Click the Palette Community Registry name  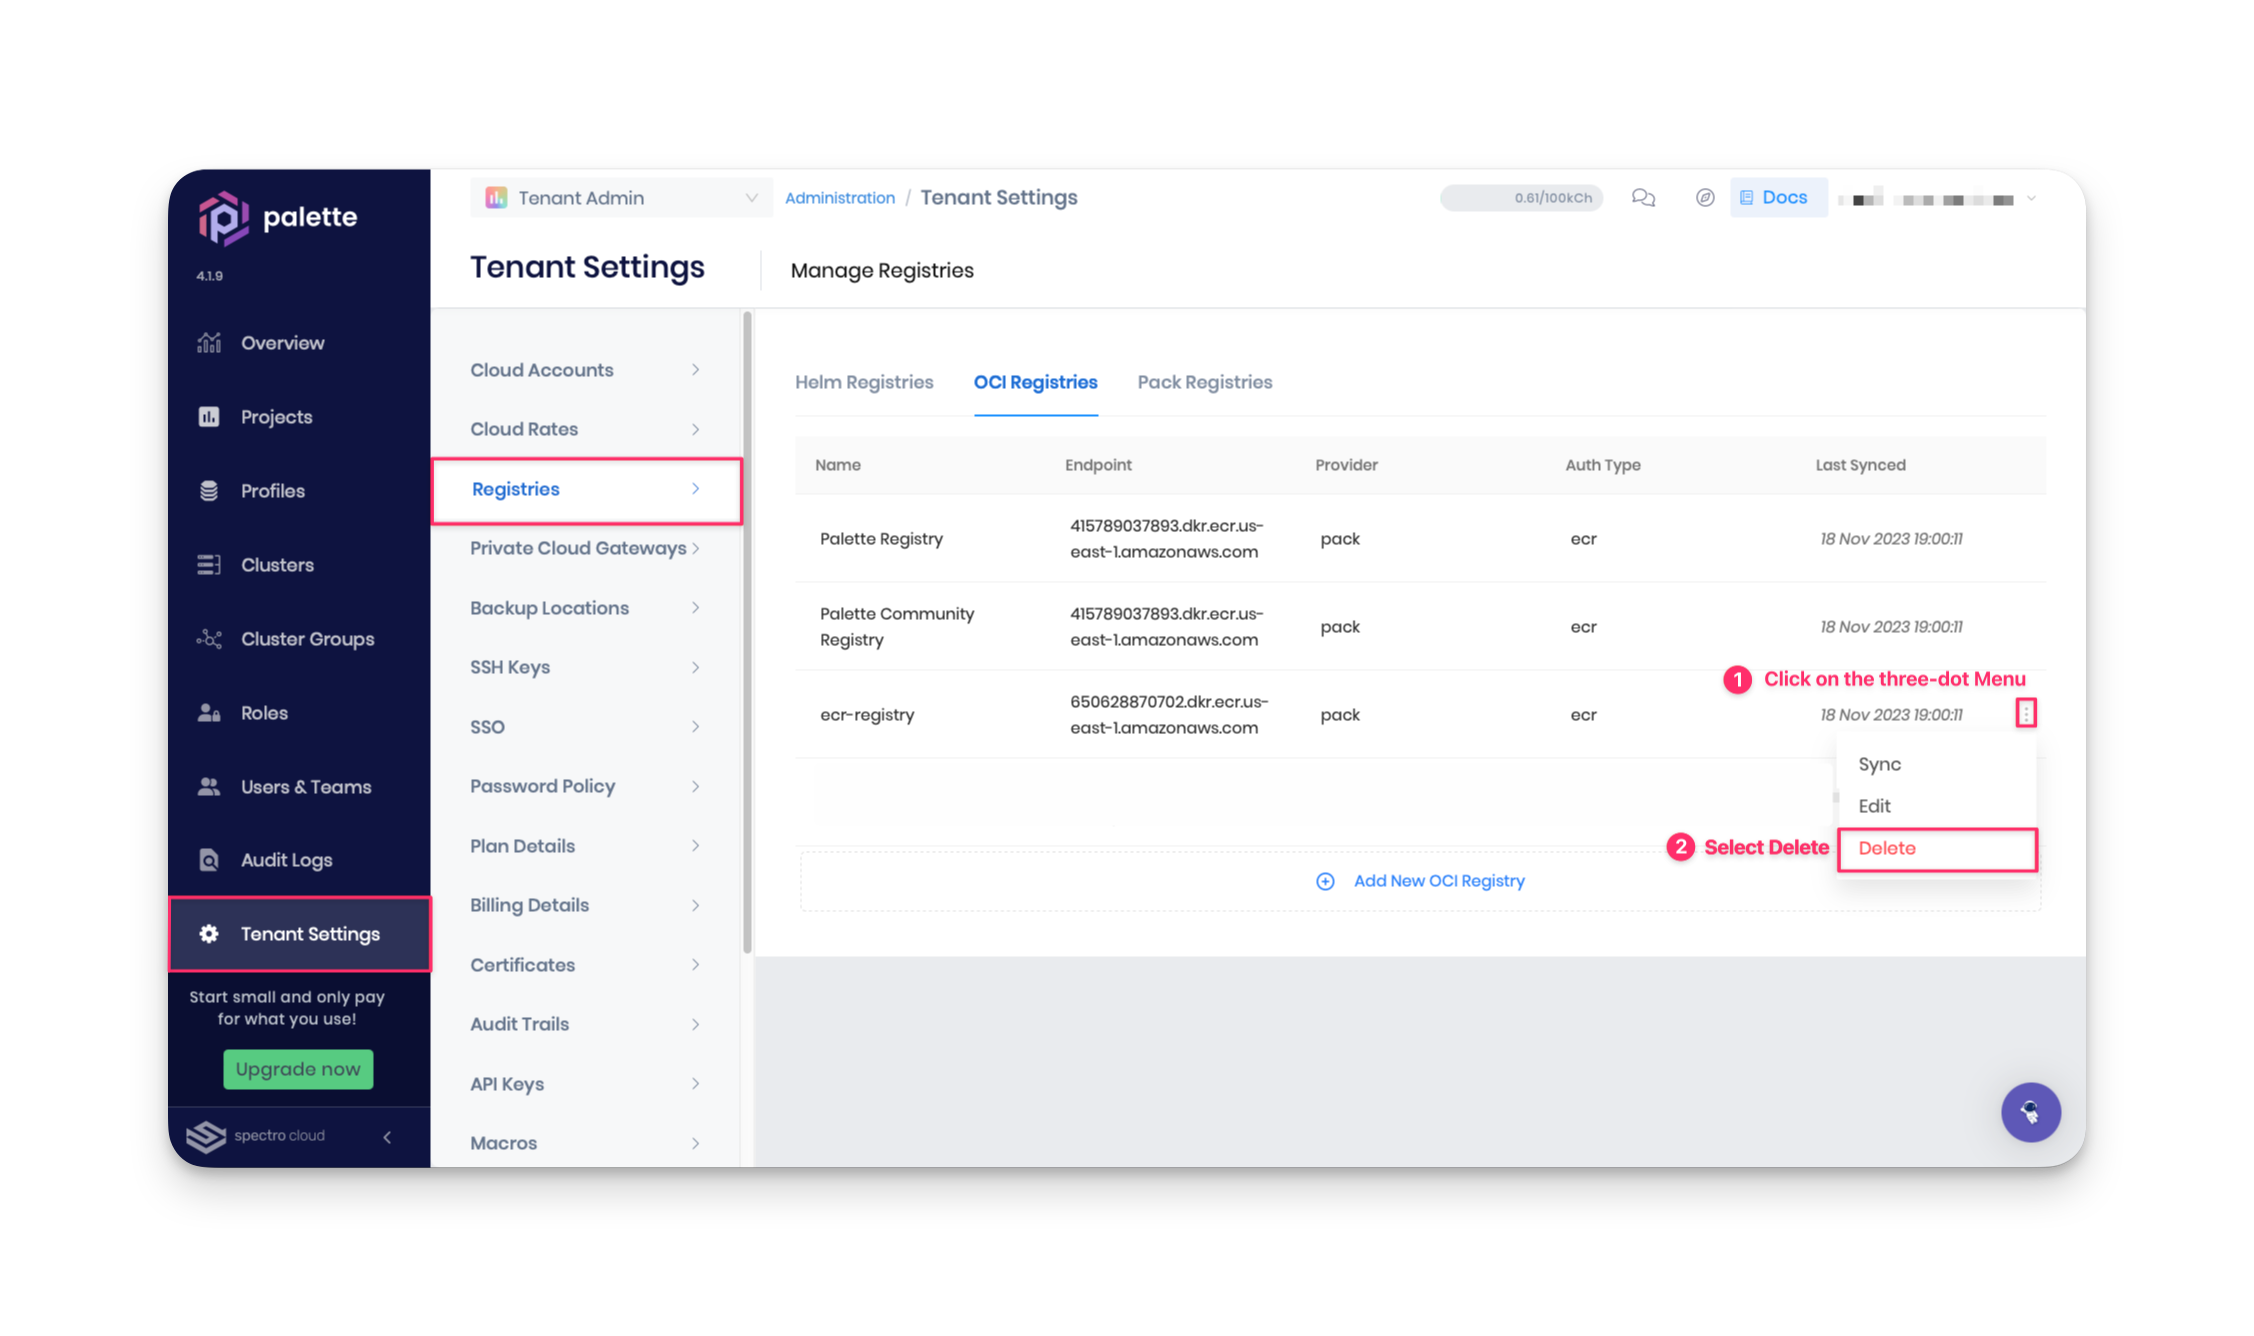(897, 627)
